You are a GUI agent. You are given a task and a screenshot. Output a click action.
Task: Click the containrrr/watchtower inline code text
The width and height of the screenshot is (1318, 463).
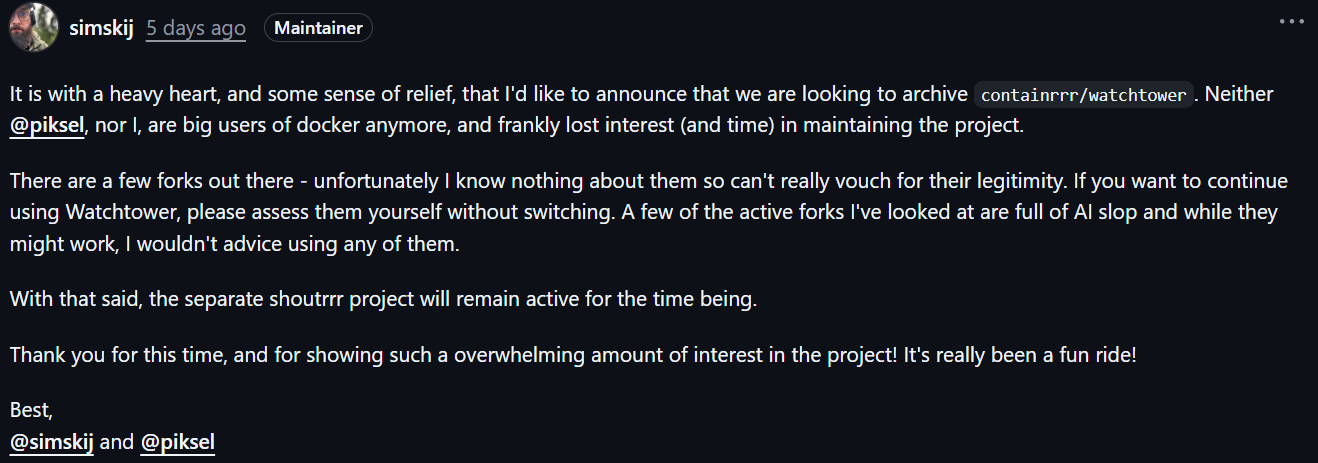pos(1084,96)
